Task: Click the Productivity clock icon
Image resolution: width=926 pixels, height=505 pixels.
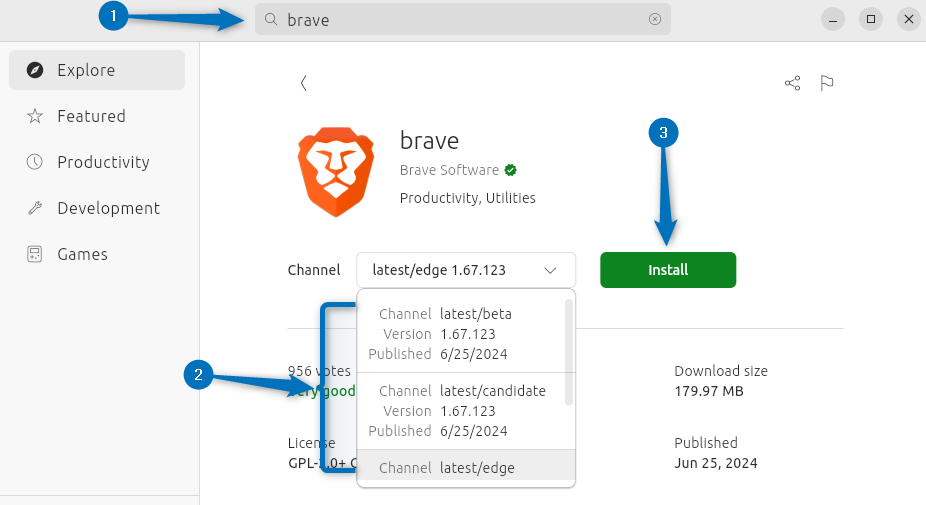Action: (x=35, y=162)
